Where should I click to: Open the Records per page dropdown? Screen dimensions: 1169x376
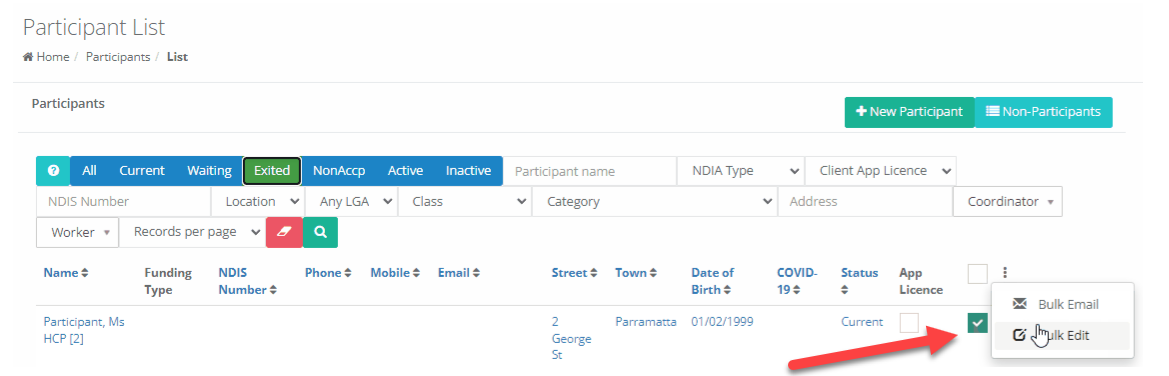192,232
